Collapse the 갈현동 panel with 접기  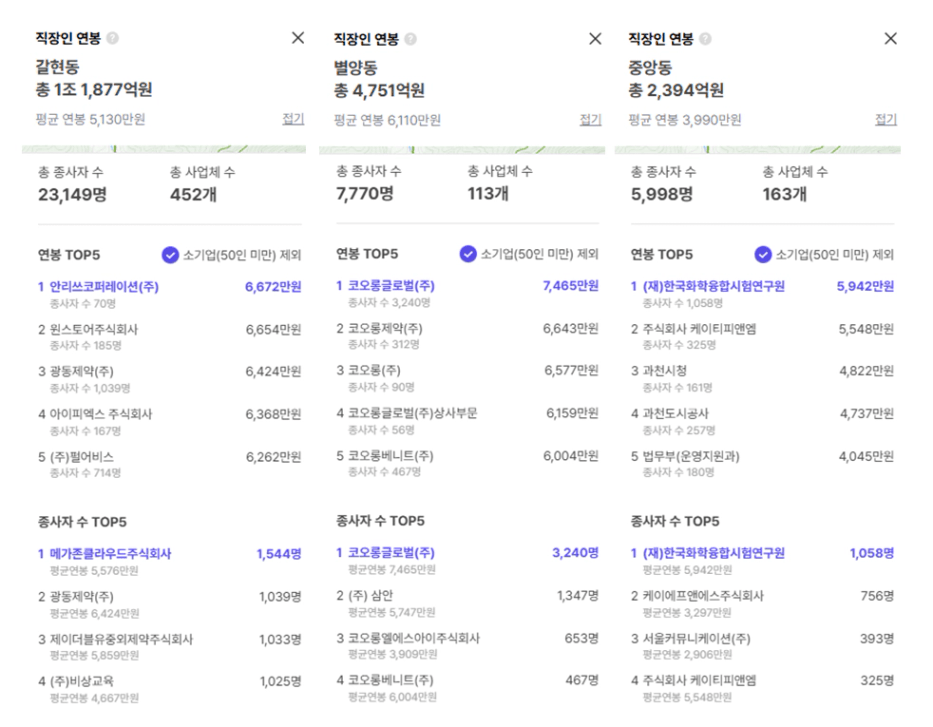click(293, 119)
